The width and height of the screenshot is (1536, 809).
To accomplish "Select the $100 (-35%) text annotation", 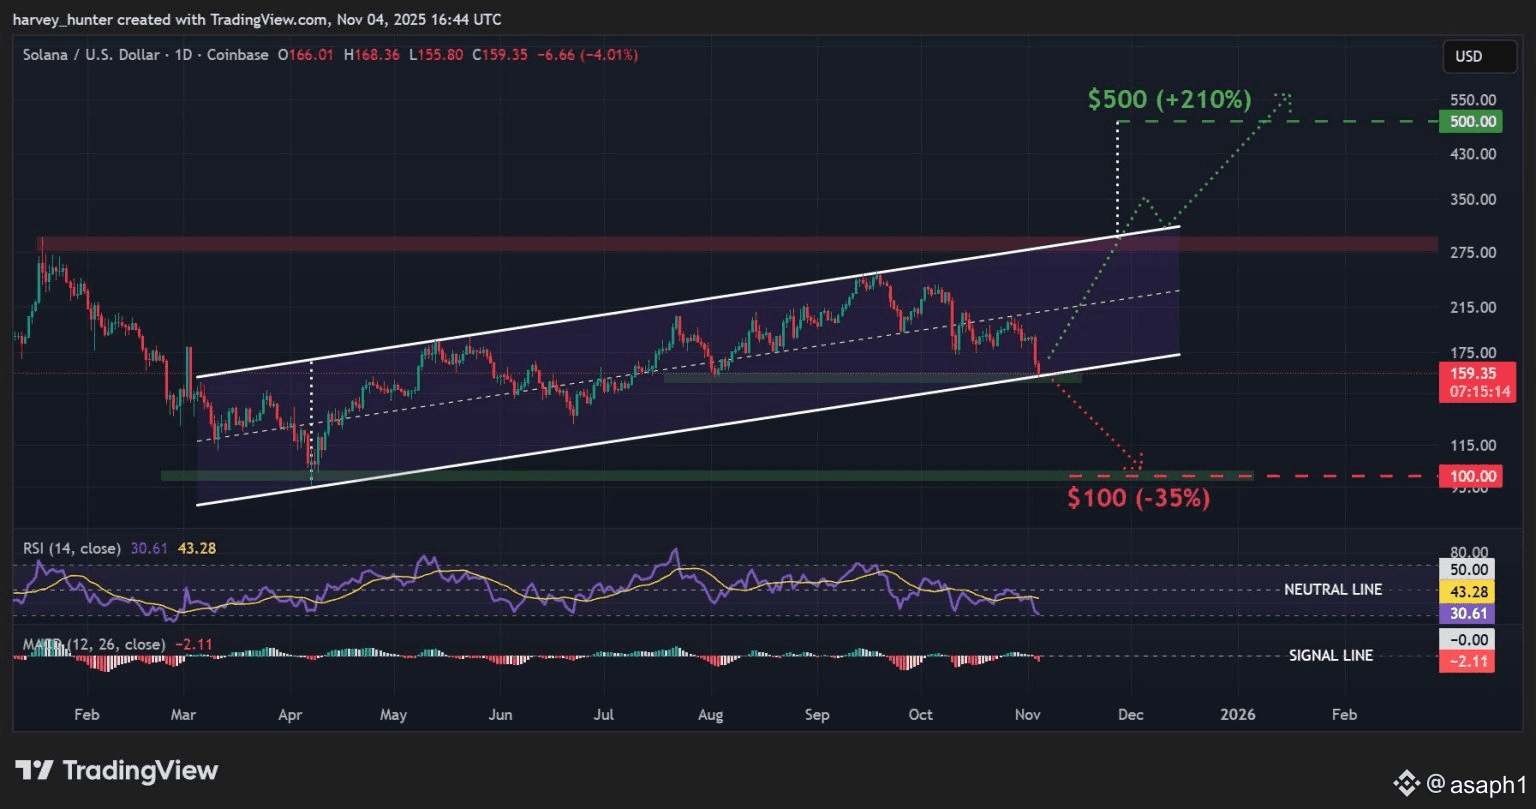I will pyautogui.click(x=1138, y=498).
